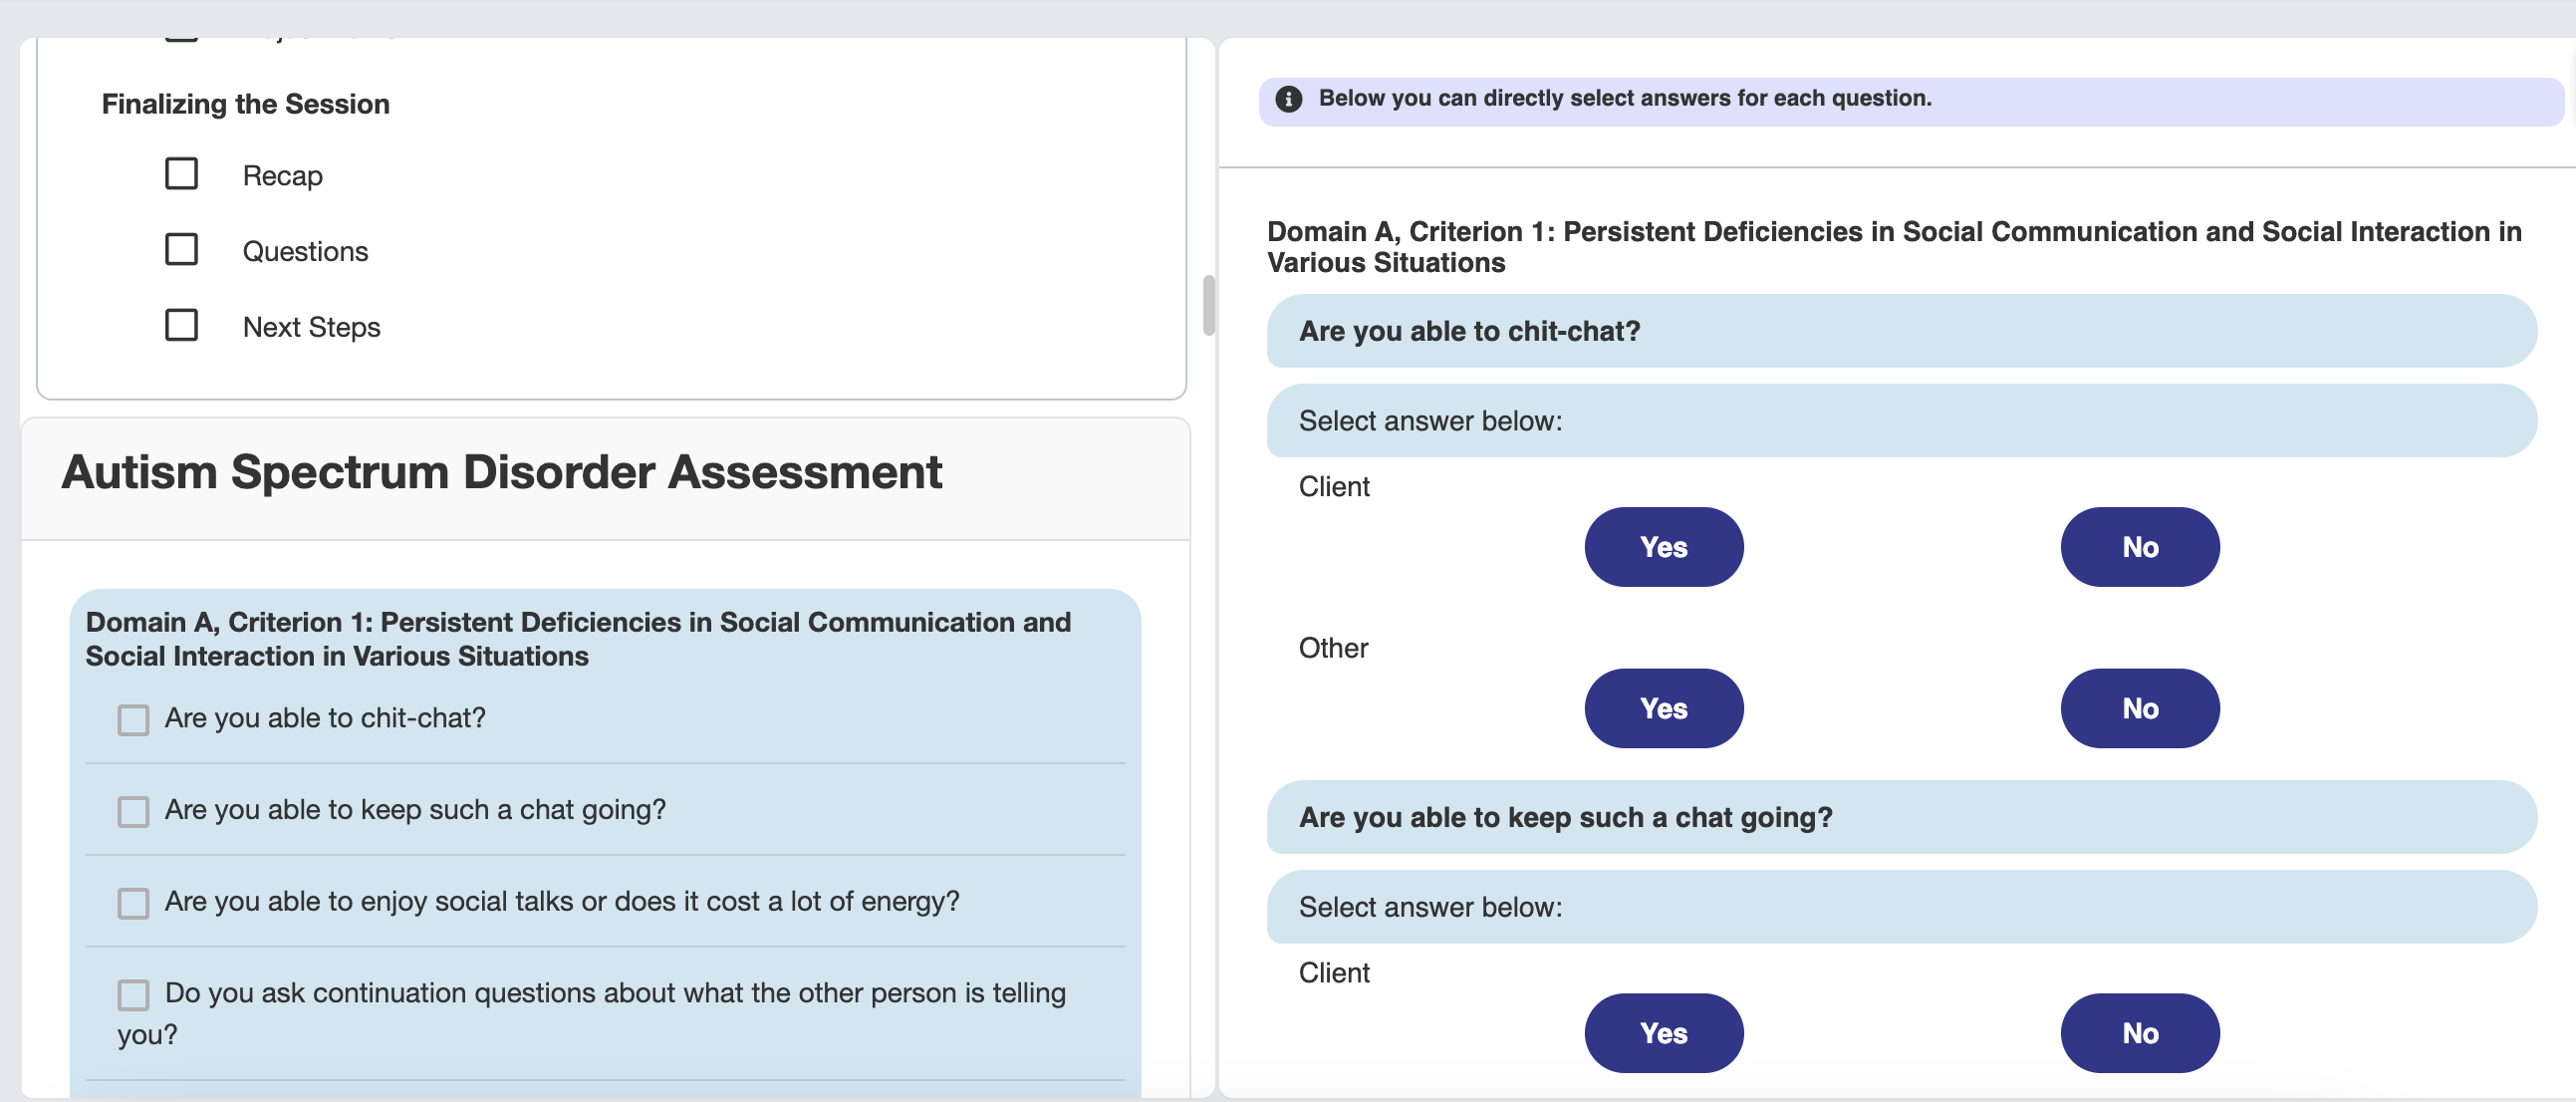The image size is (2576, 1102).
Task: Tick the Next Steps checkbox
Action: (181, 325)
